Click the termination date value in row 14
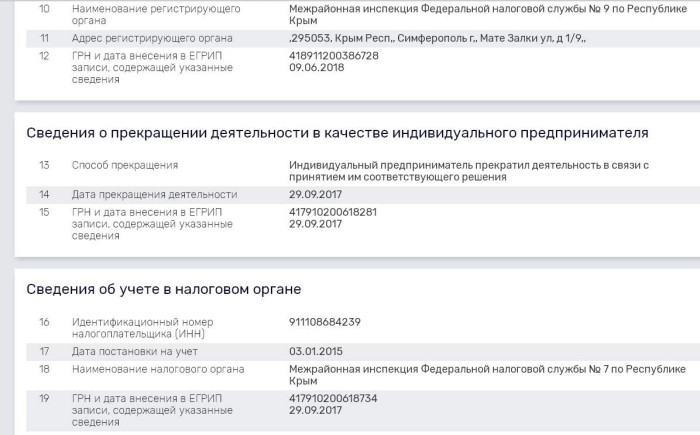Viewport: 700px width, 435px height. tap(315, 194)
